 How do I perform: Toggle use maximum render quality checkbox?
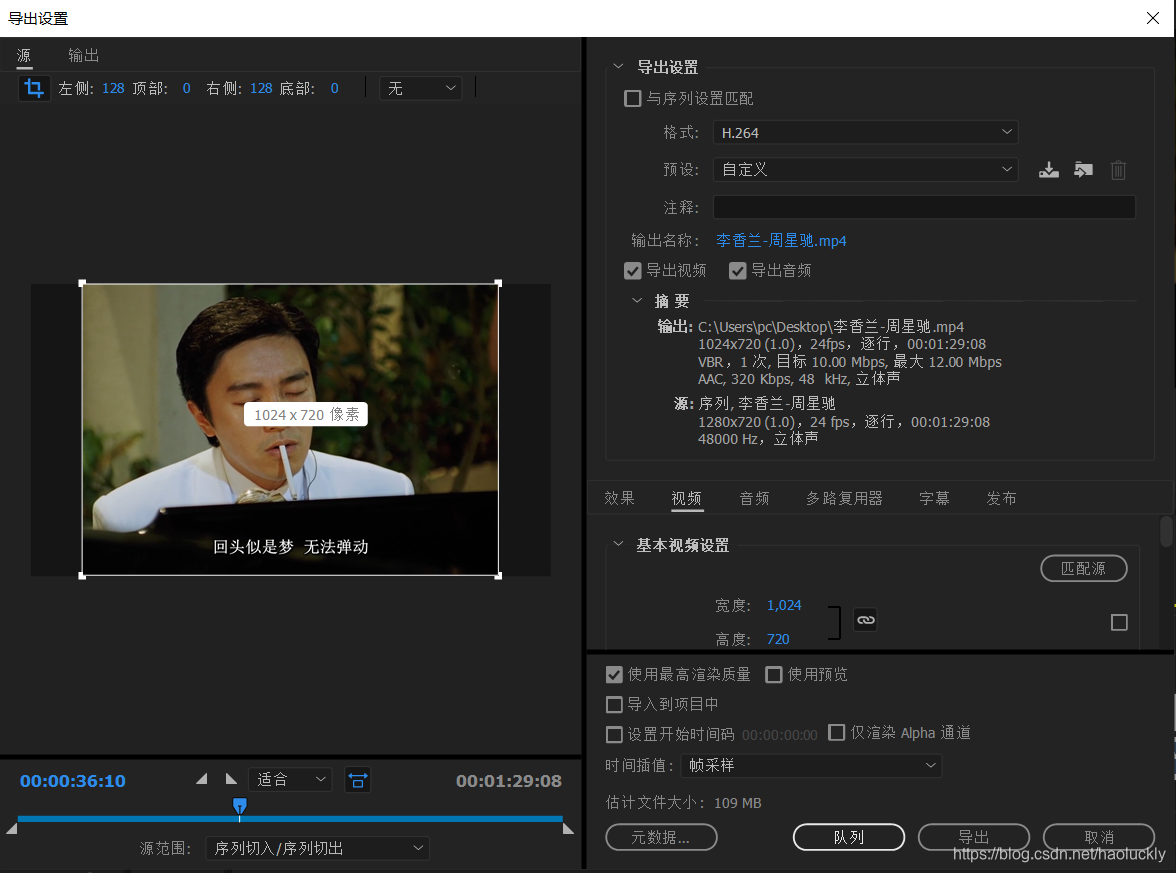coord(614,674)
